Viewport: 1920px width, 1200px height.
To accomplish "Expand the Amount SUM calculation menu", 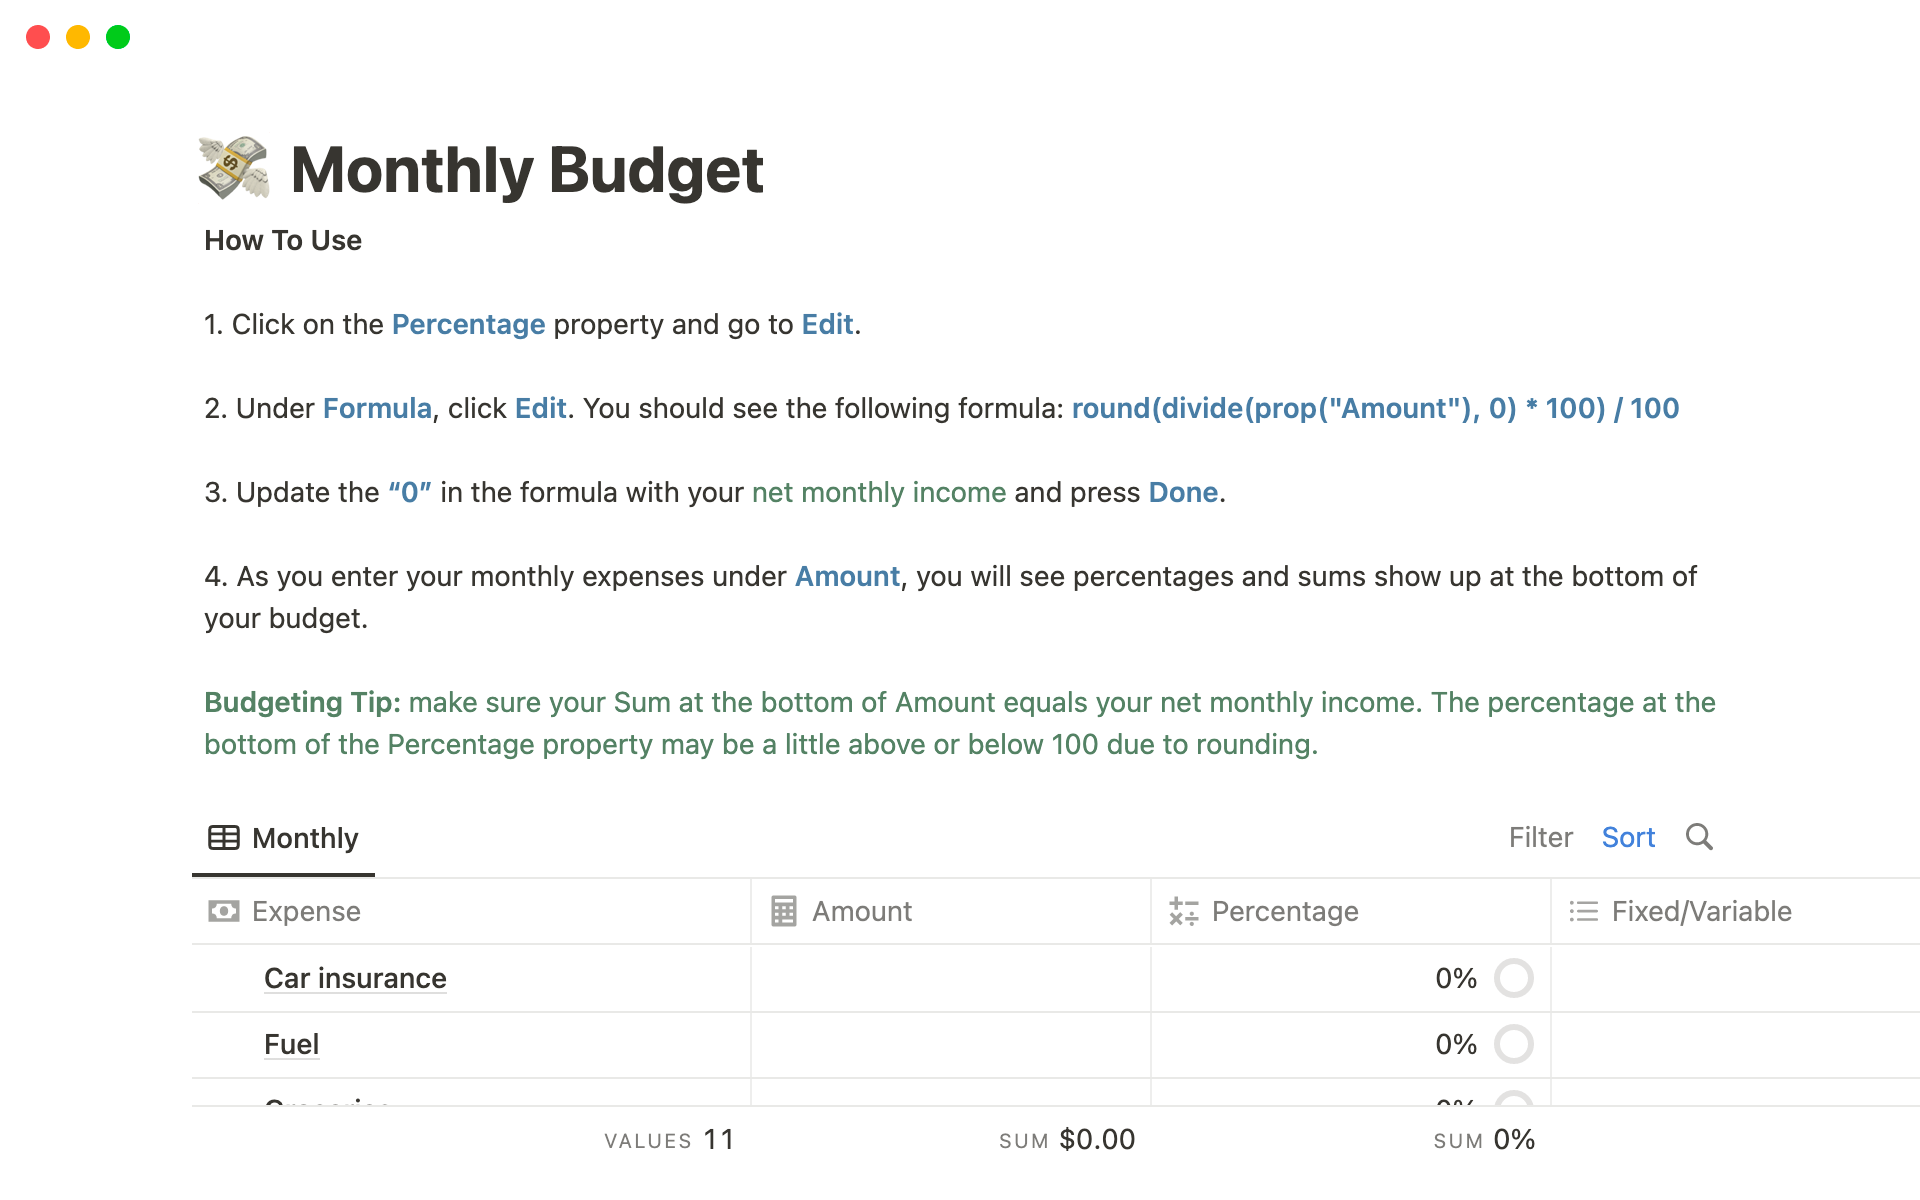I will (x=1067, y=1140).
